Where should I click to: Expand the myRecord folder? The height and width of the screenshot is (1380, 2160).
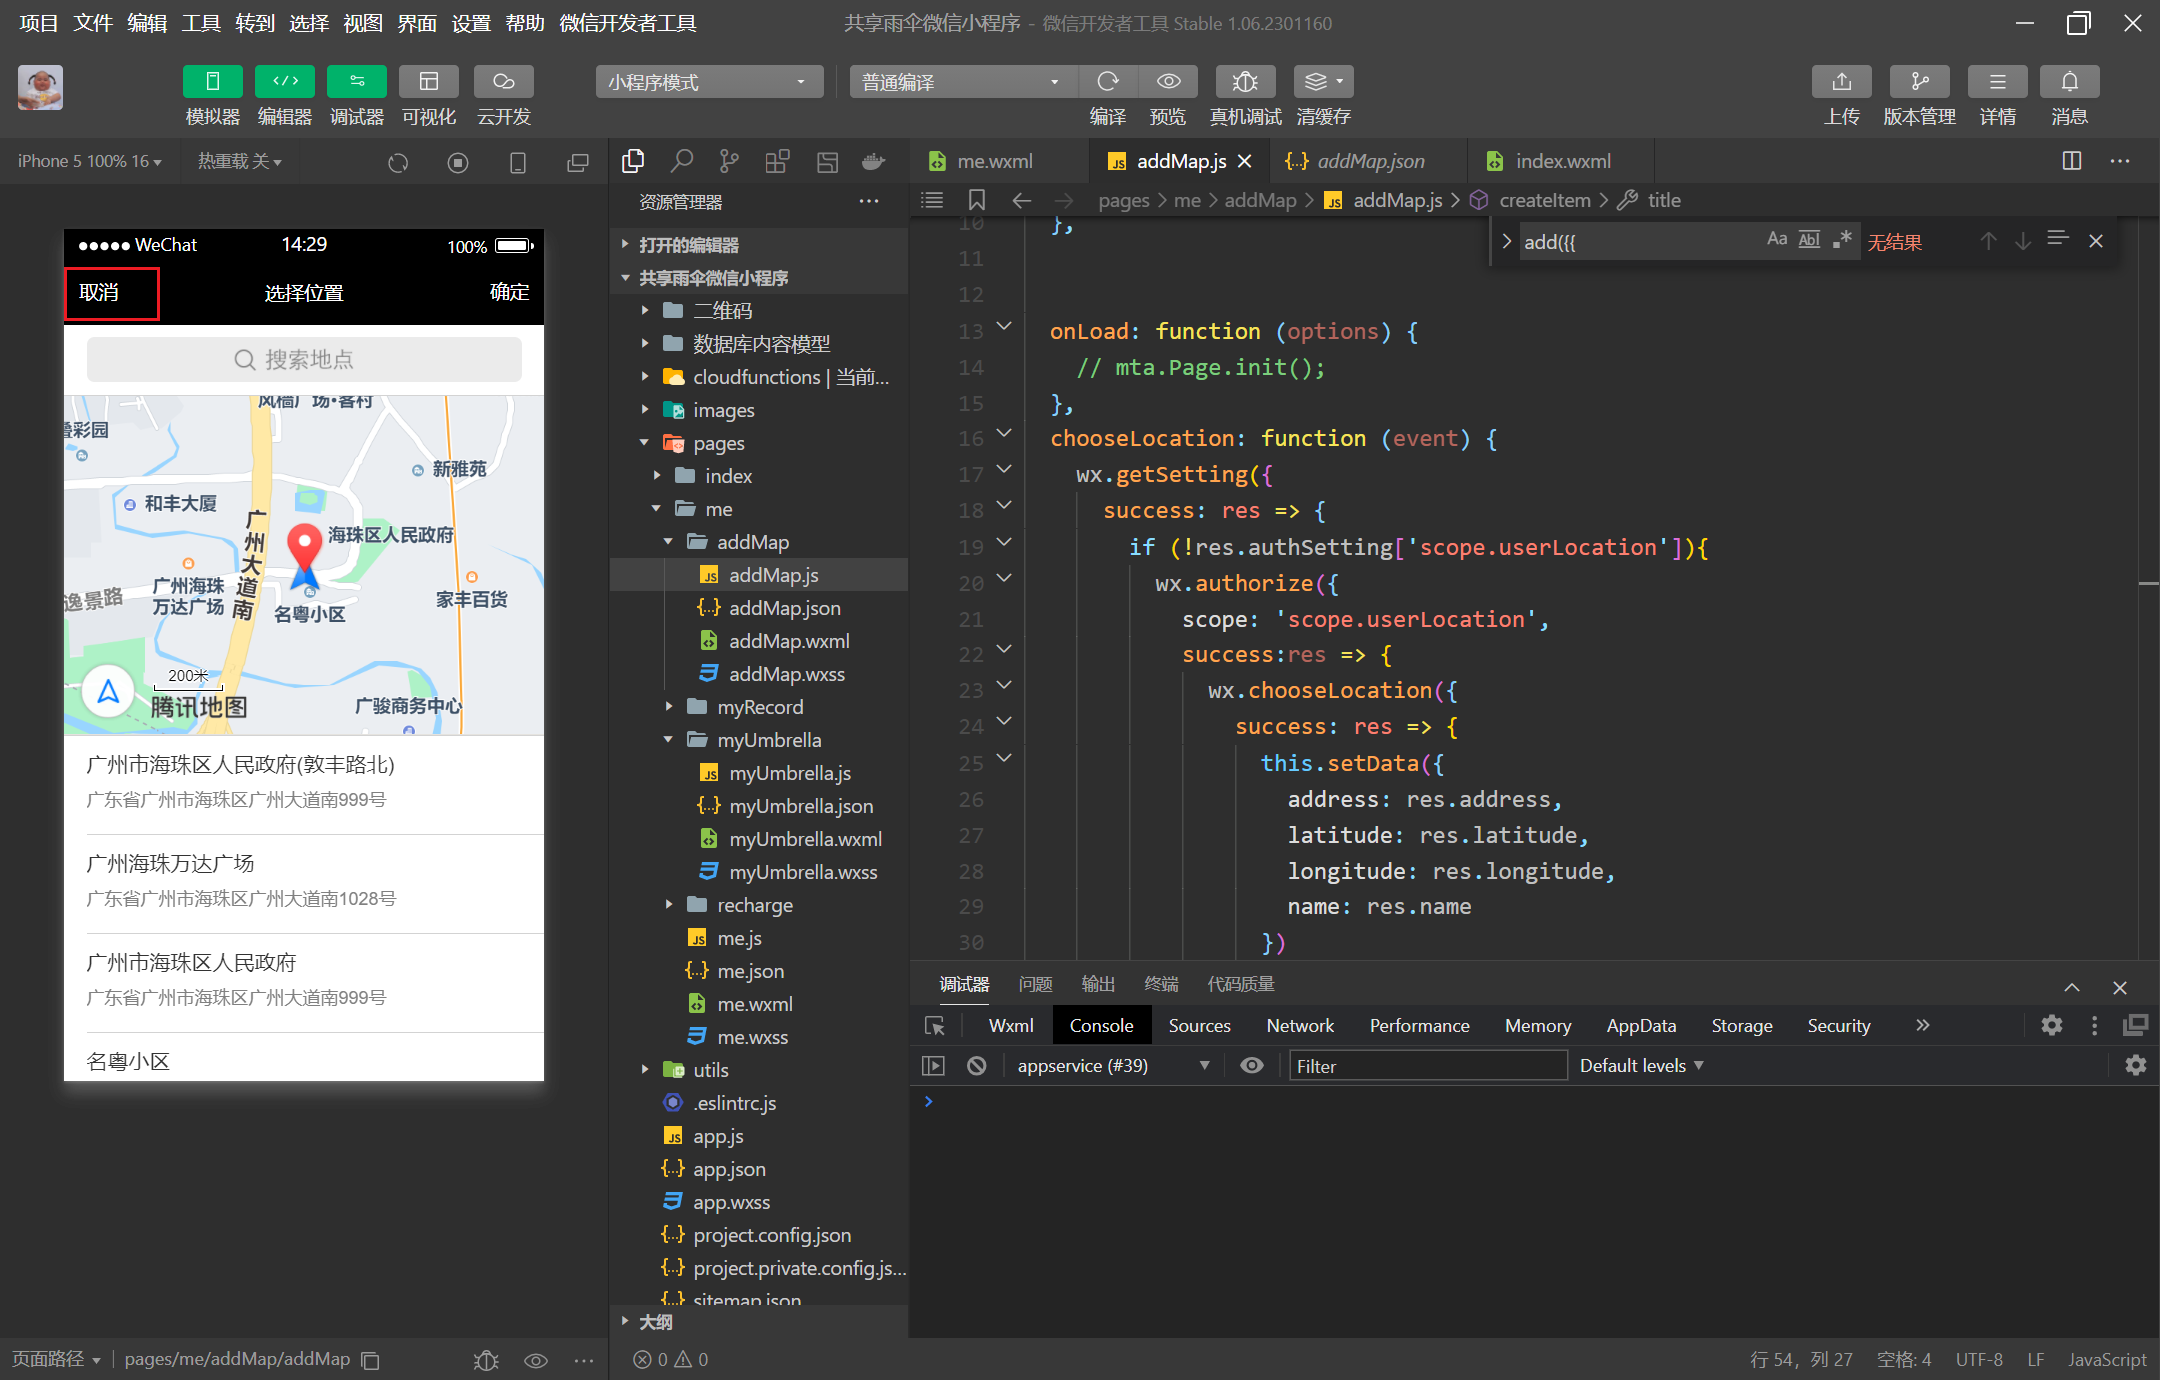759,707
